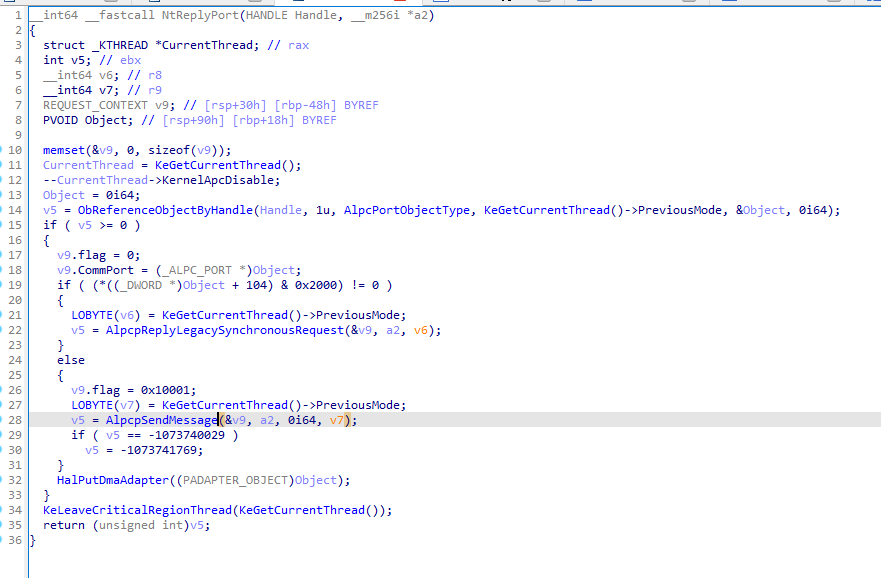
Task: Click the AlpcpSendMessage call on highlighted line
Action: (162, 420)
